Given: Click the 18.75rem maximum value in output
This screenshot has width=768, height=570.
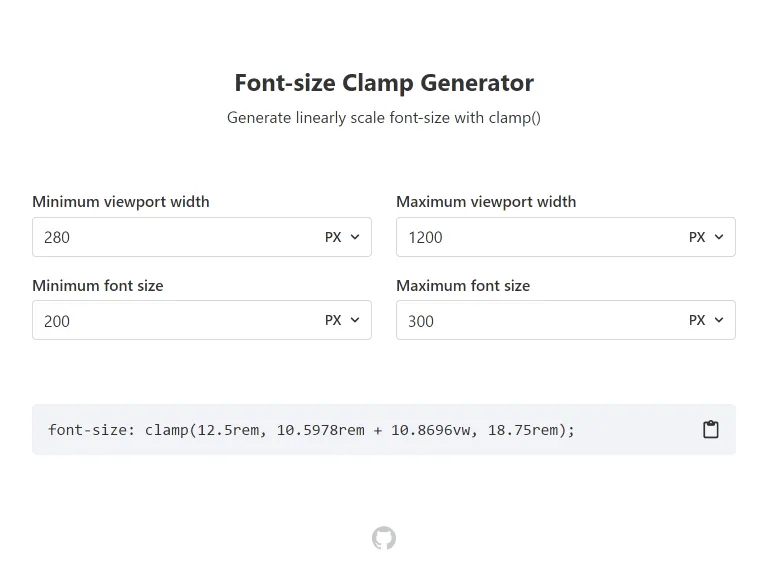Looking at the screenshot, I should pyautogui.click(x=523, y=430).
